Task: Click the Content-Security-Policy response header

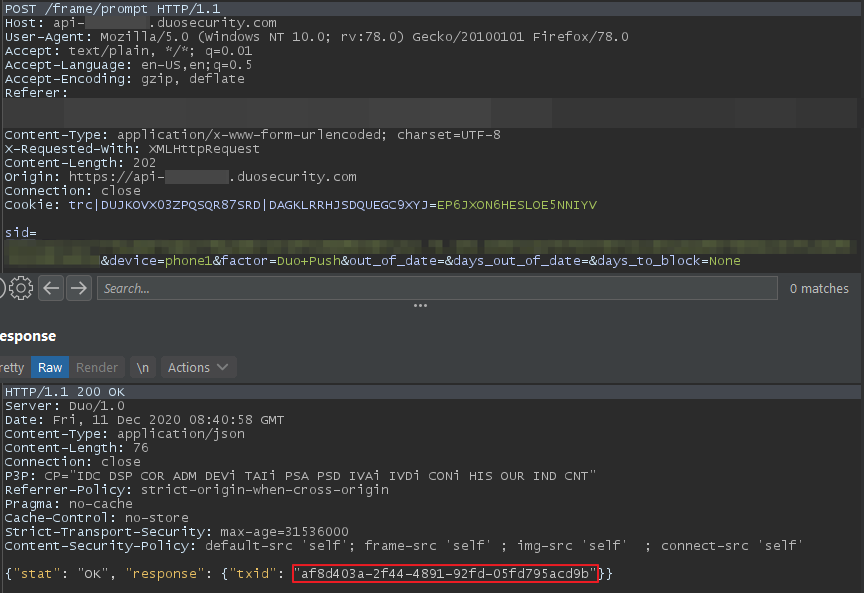Action: [100, 545]
